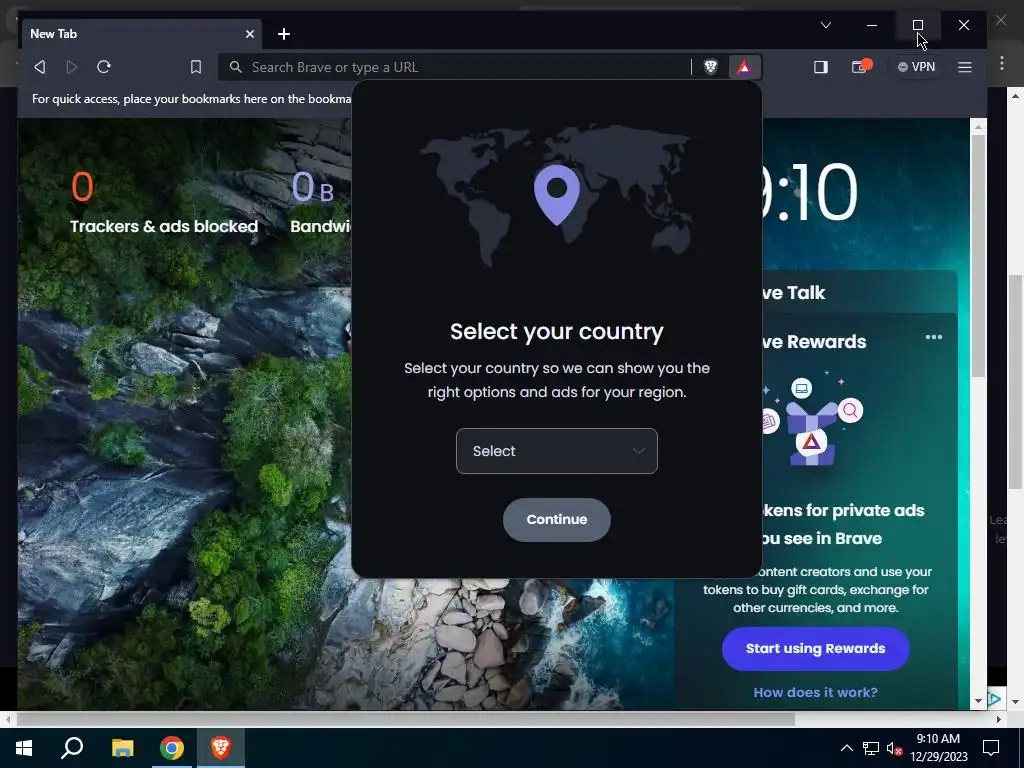Click the page scrollbar down arrow
The image size is (1024, 768).
(x=978, y=701)
